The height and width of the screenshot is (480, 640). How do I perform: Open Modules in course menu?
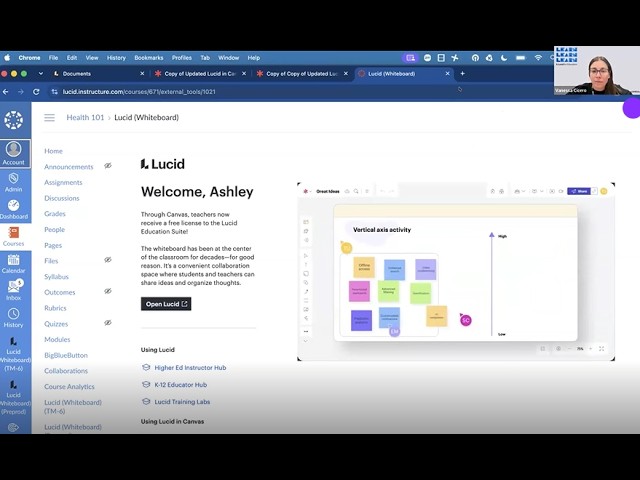click(x=57, y=340)
